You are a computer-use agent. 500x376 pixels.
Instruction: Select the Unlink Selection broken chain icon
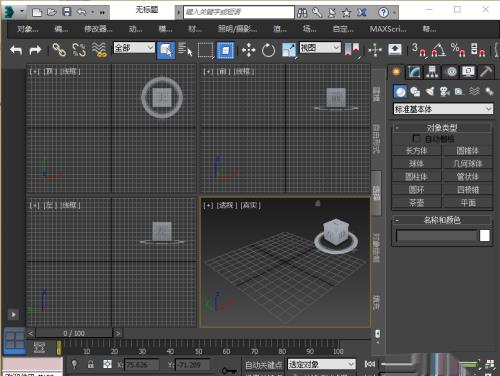click(79, 50)
